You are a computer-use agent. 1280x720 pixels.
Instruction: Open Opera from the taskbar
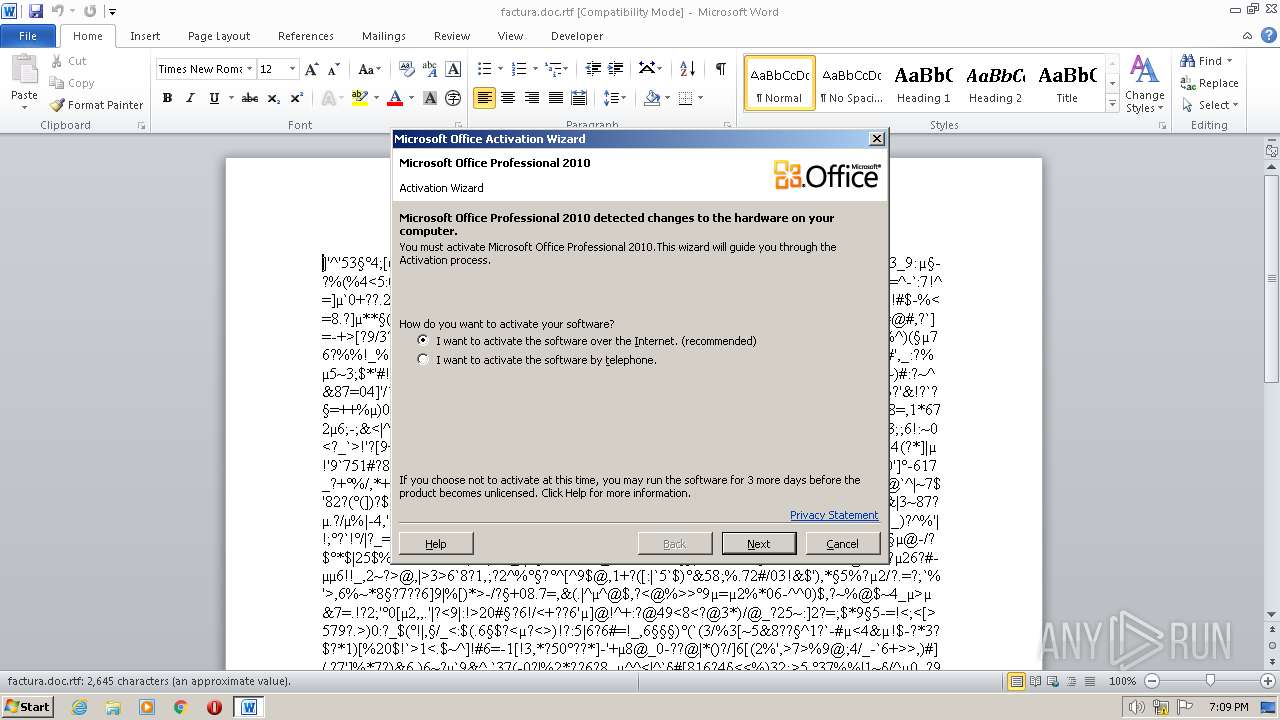click(x=214, y=707)
